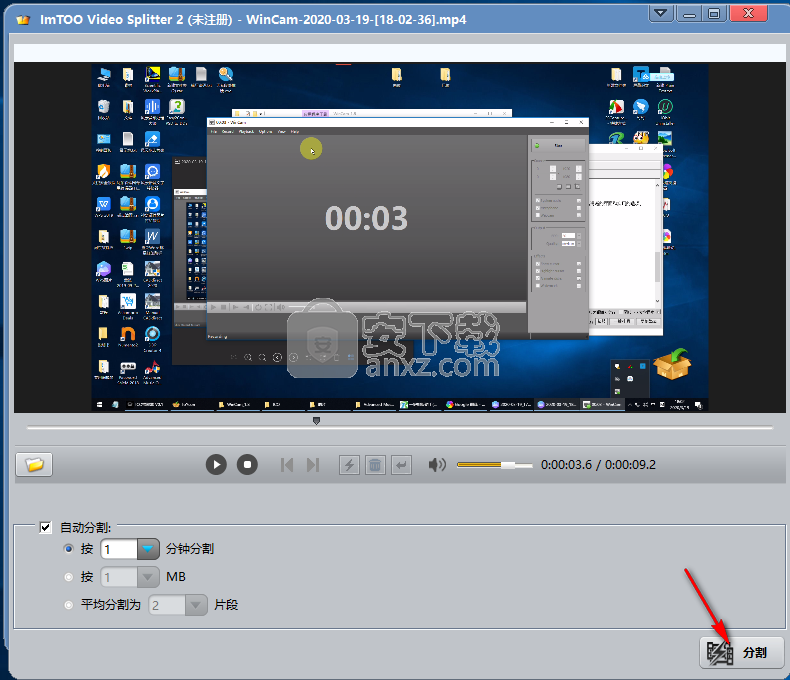Select 平均分割为 片段 radio button

(69, 604)
